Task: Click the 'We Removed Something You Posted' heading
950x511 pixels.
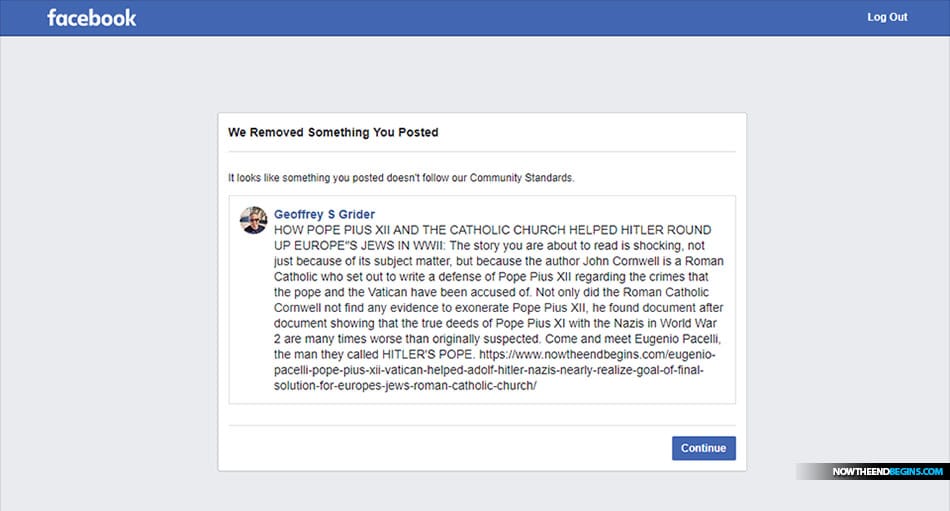Action: coord(333,132)
